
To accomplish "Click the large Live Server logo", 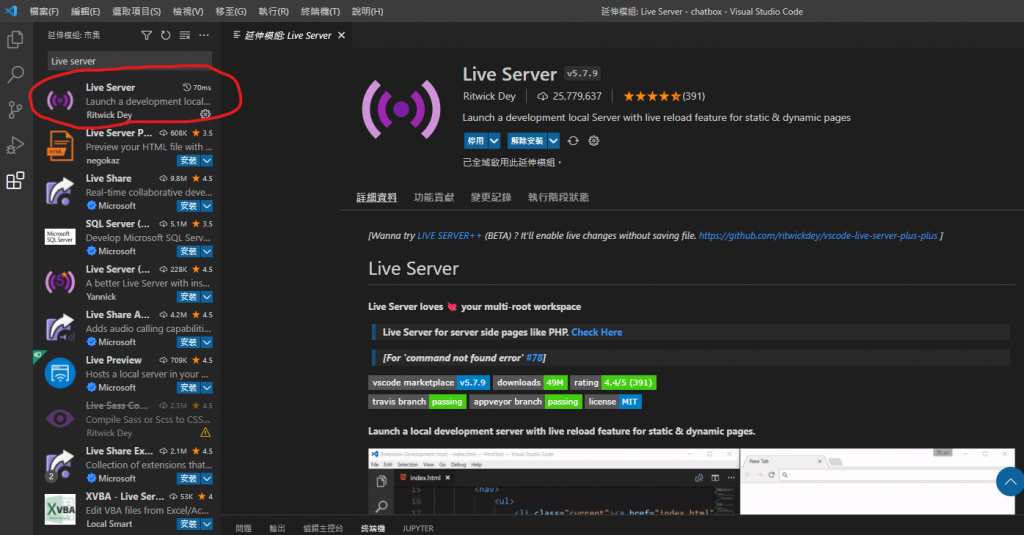I will [x=402, y=109].
